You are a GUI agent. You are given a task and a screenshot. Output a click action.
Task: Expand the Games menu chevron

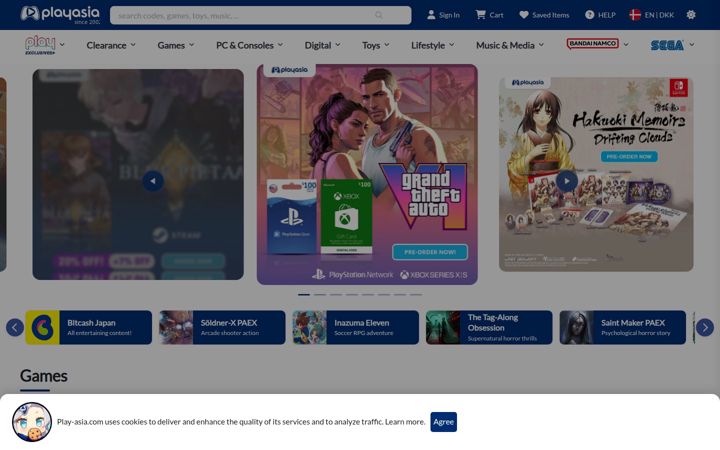(191, 45)
